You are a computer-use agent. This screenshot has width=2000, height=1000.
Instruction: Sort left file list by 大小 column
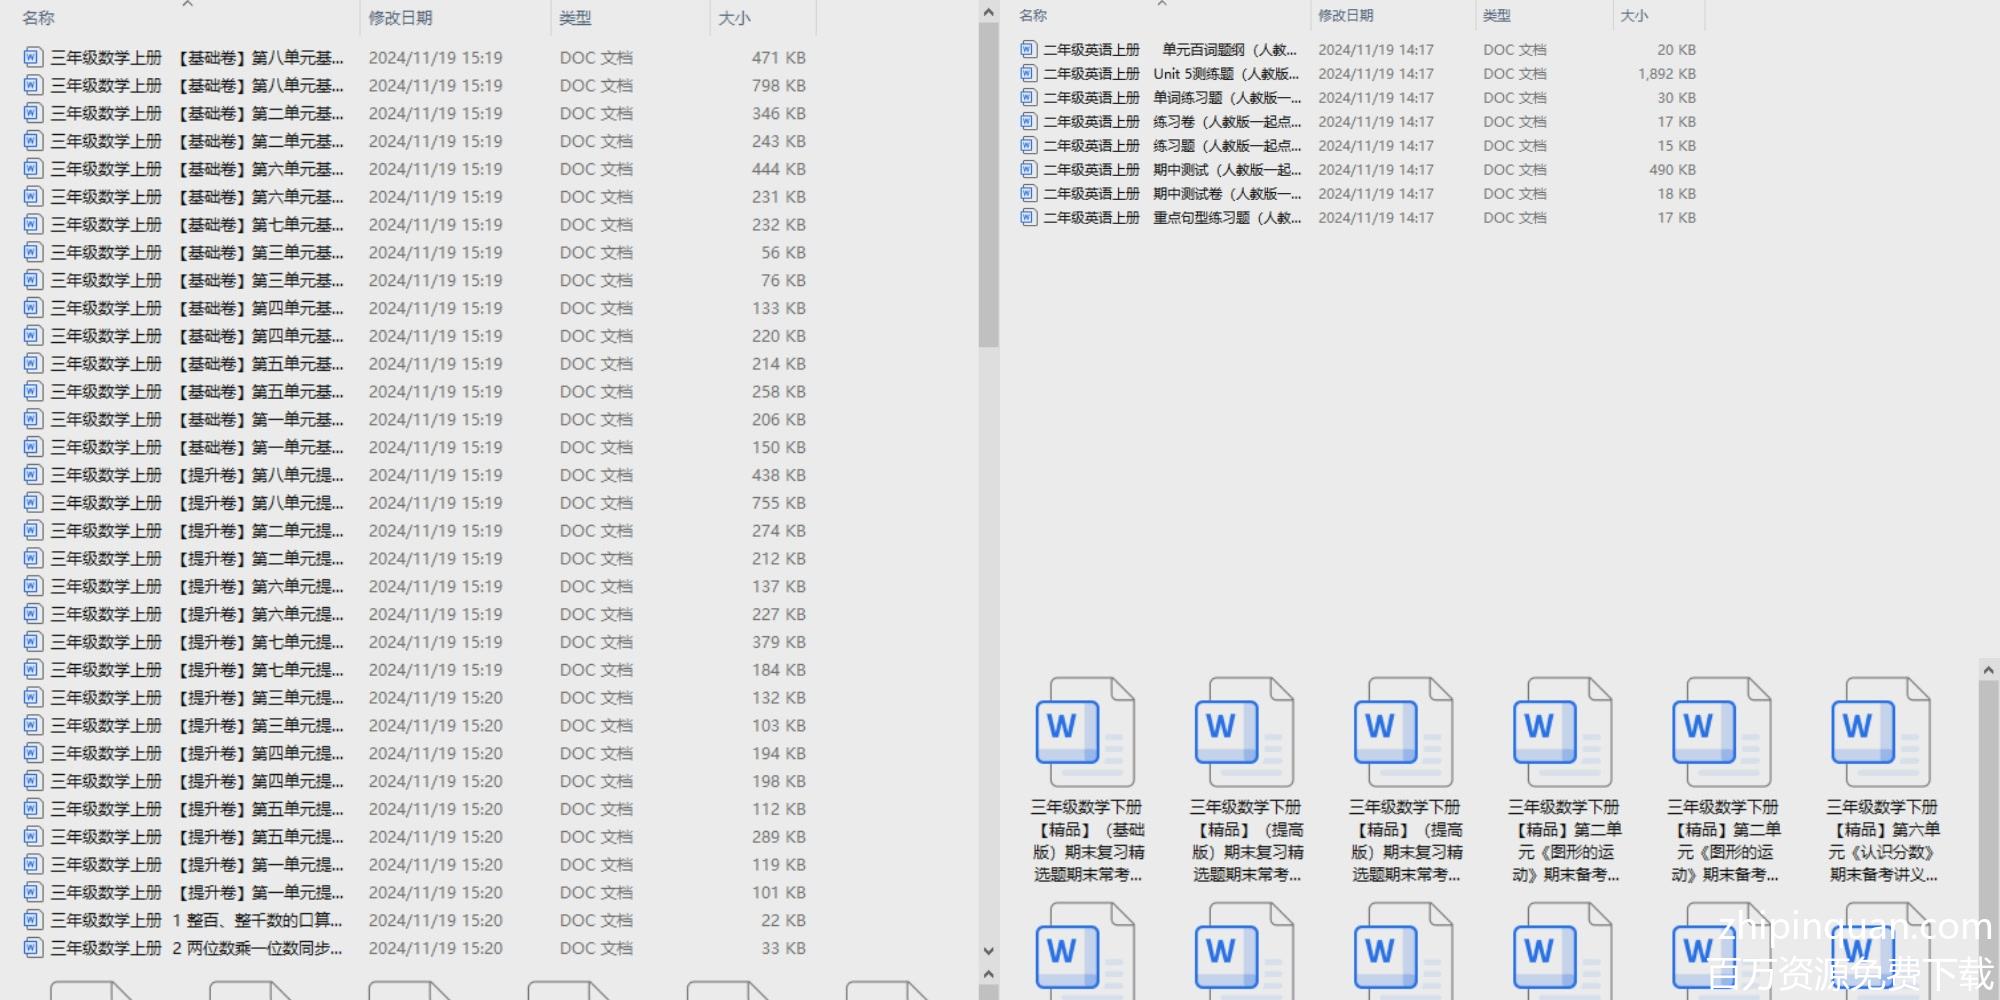pos(734,18)
